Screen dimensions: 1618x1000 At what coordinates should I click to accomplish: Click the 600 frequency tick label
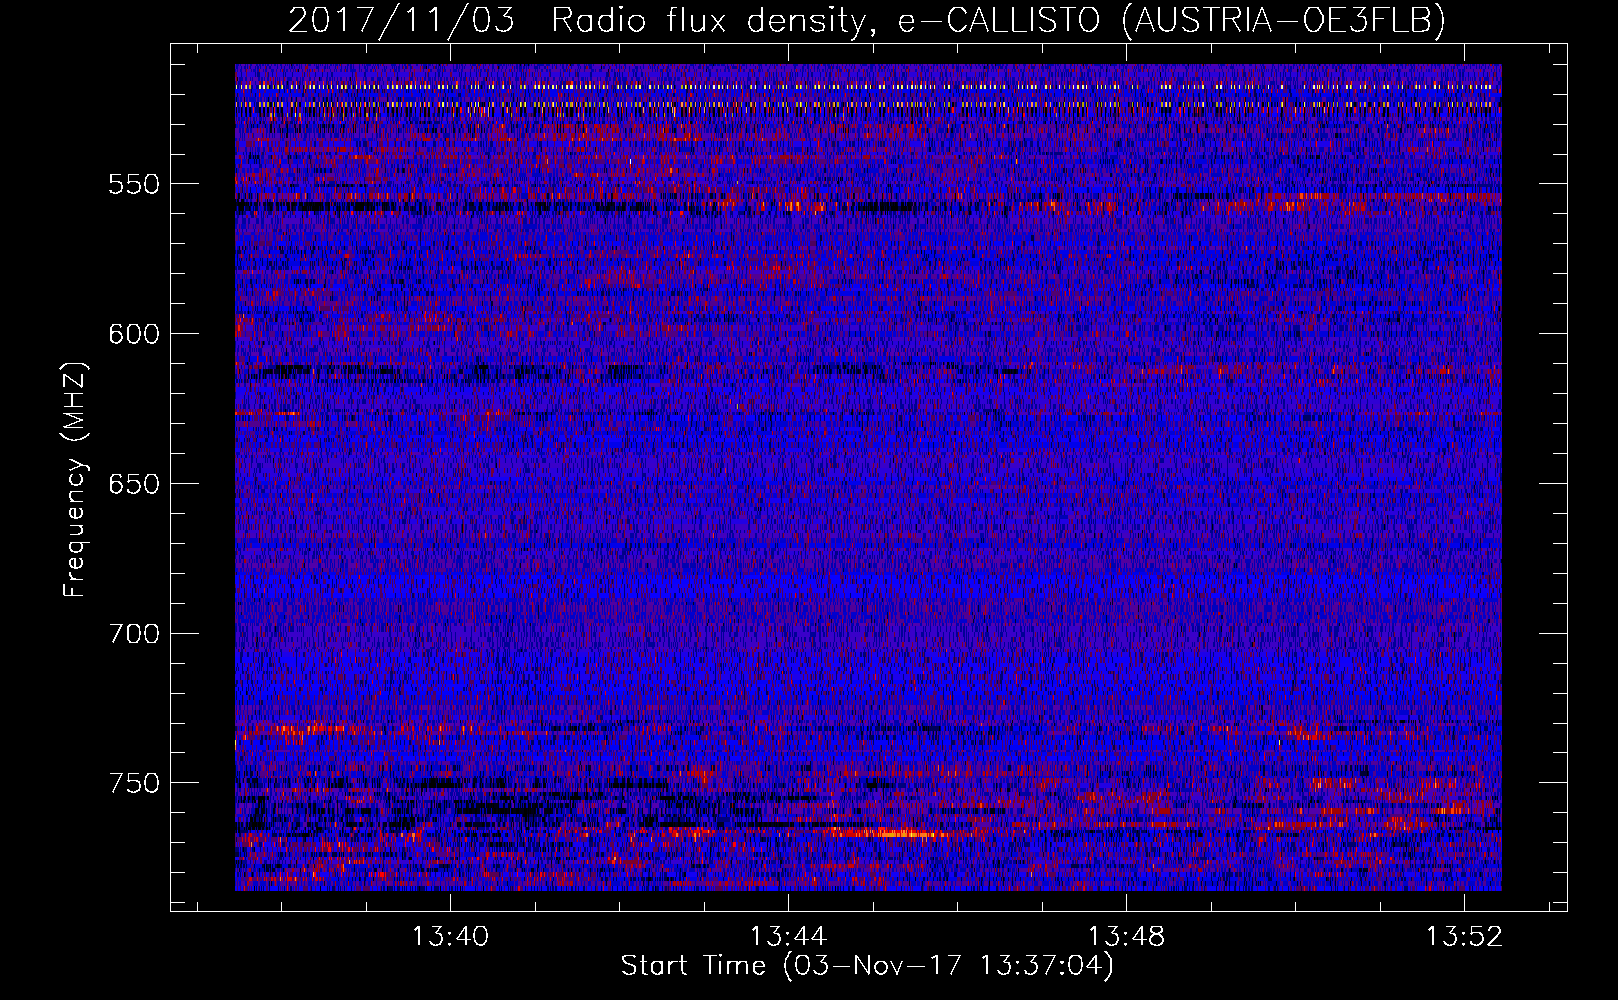click(x=134, y=334)
